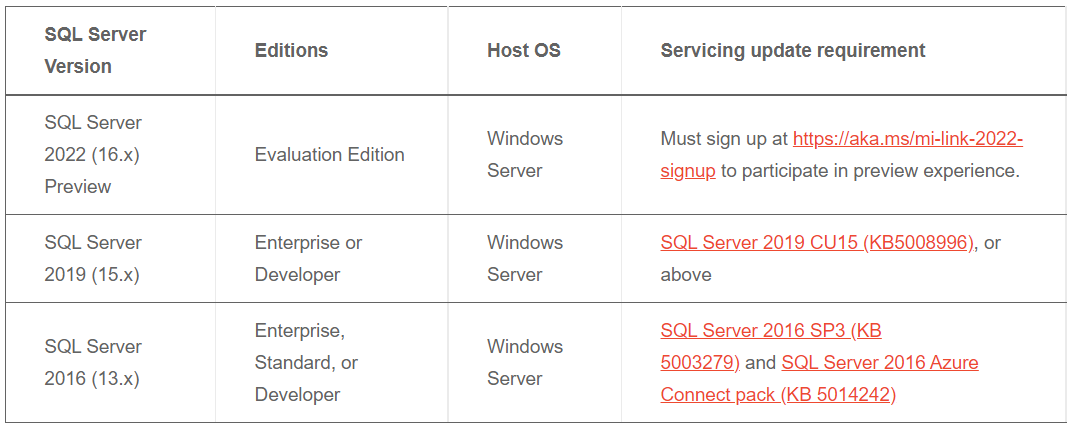Click the SQL Server 2019 (15.x) cell
Screen dimensions: 1076x423
pyautogui.click(x=93, y=259)
